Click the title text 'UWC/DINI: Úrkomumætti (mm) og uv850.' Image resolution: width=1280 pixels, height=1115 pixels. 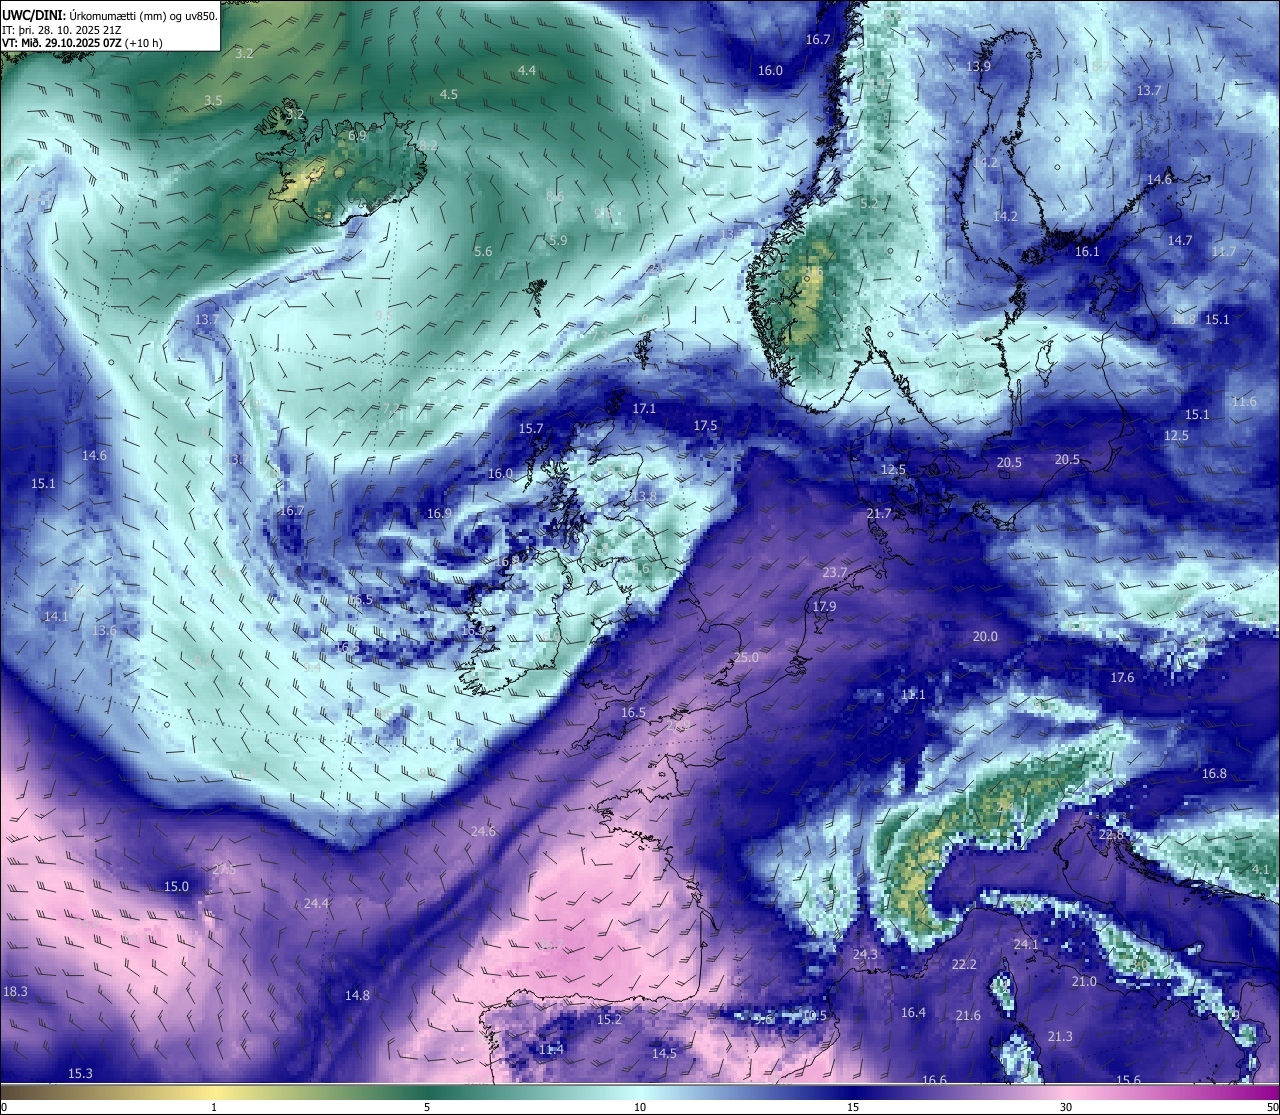(x=110, y=16)
